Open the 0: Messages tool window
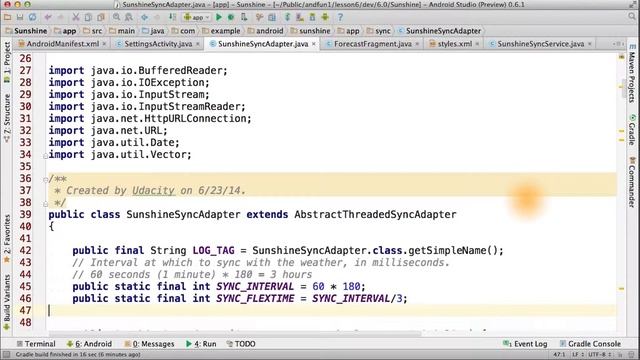 click(149, 344)
